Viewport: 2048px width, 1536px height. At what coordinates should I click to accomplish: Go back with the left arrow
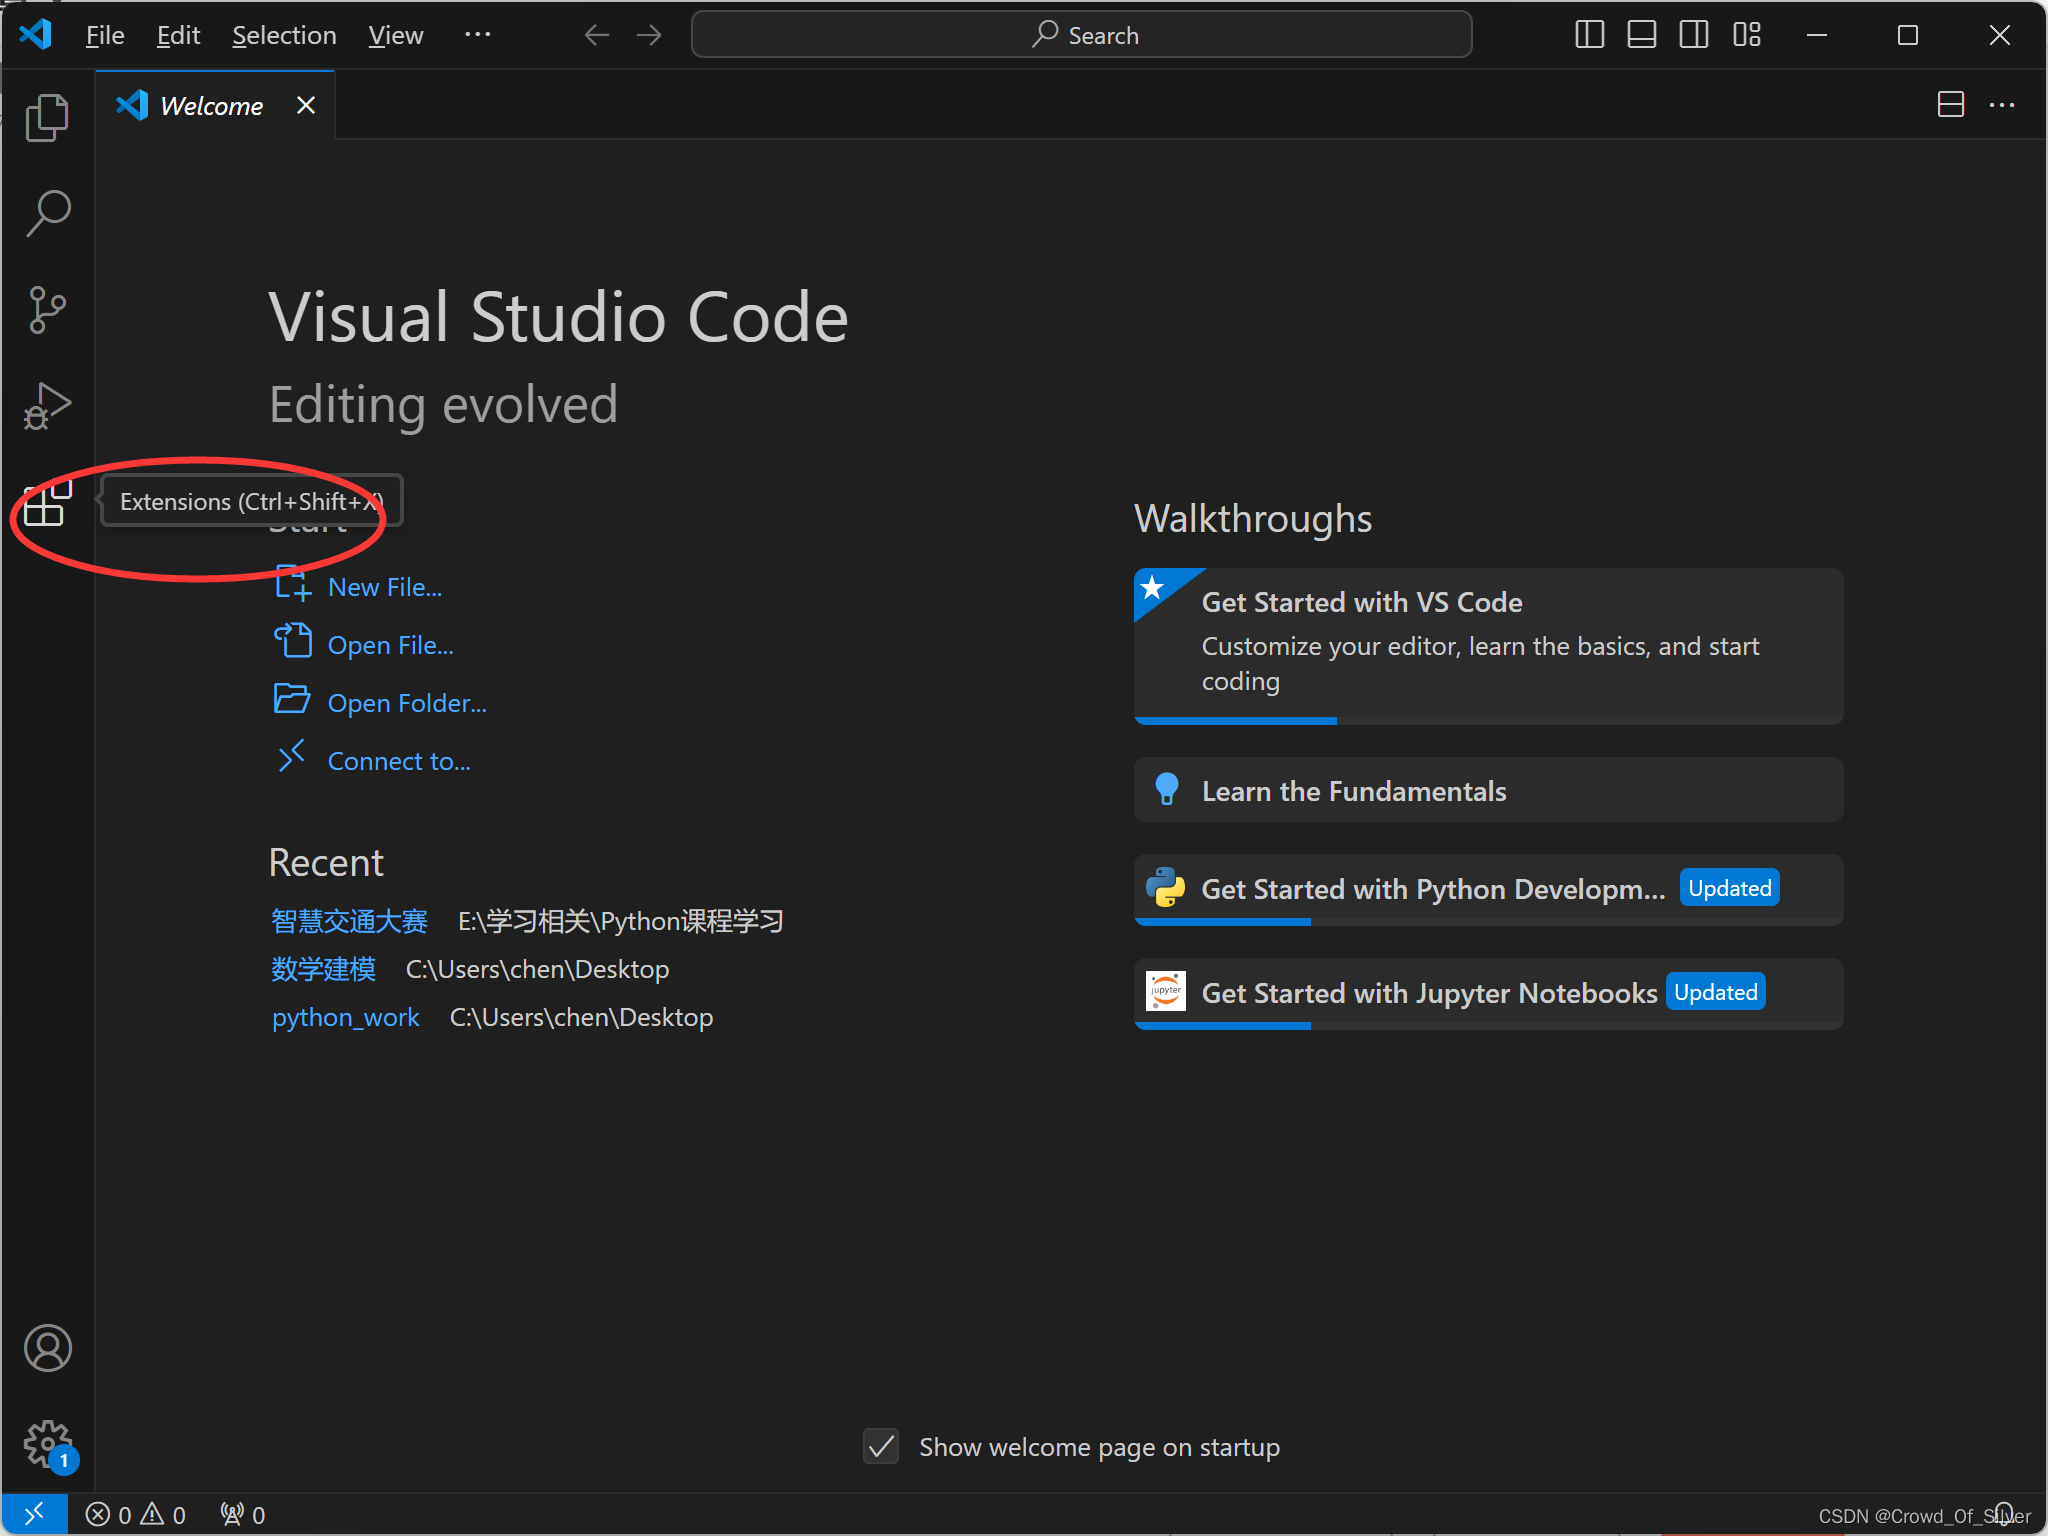coord(597,35)
